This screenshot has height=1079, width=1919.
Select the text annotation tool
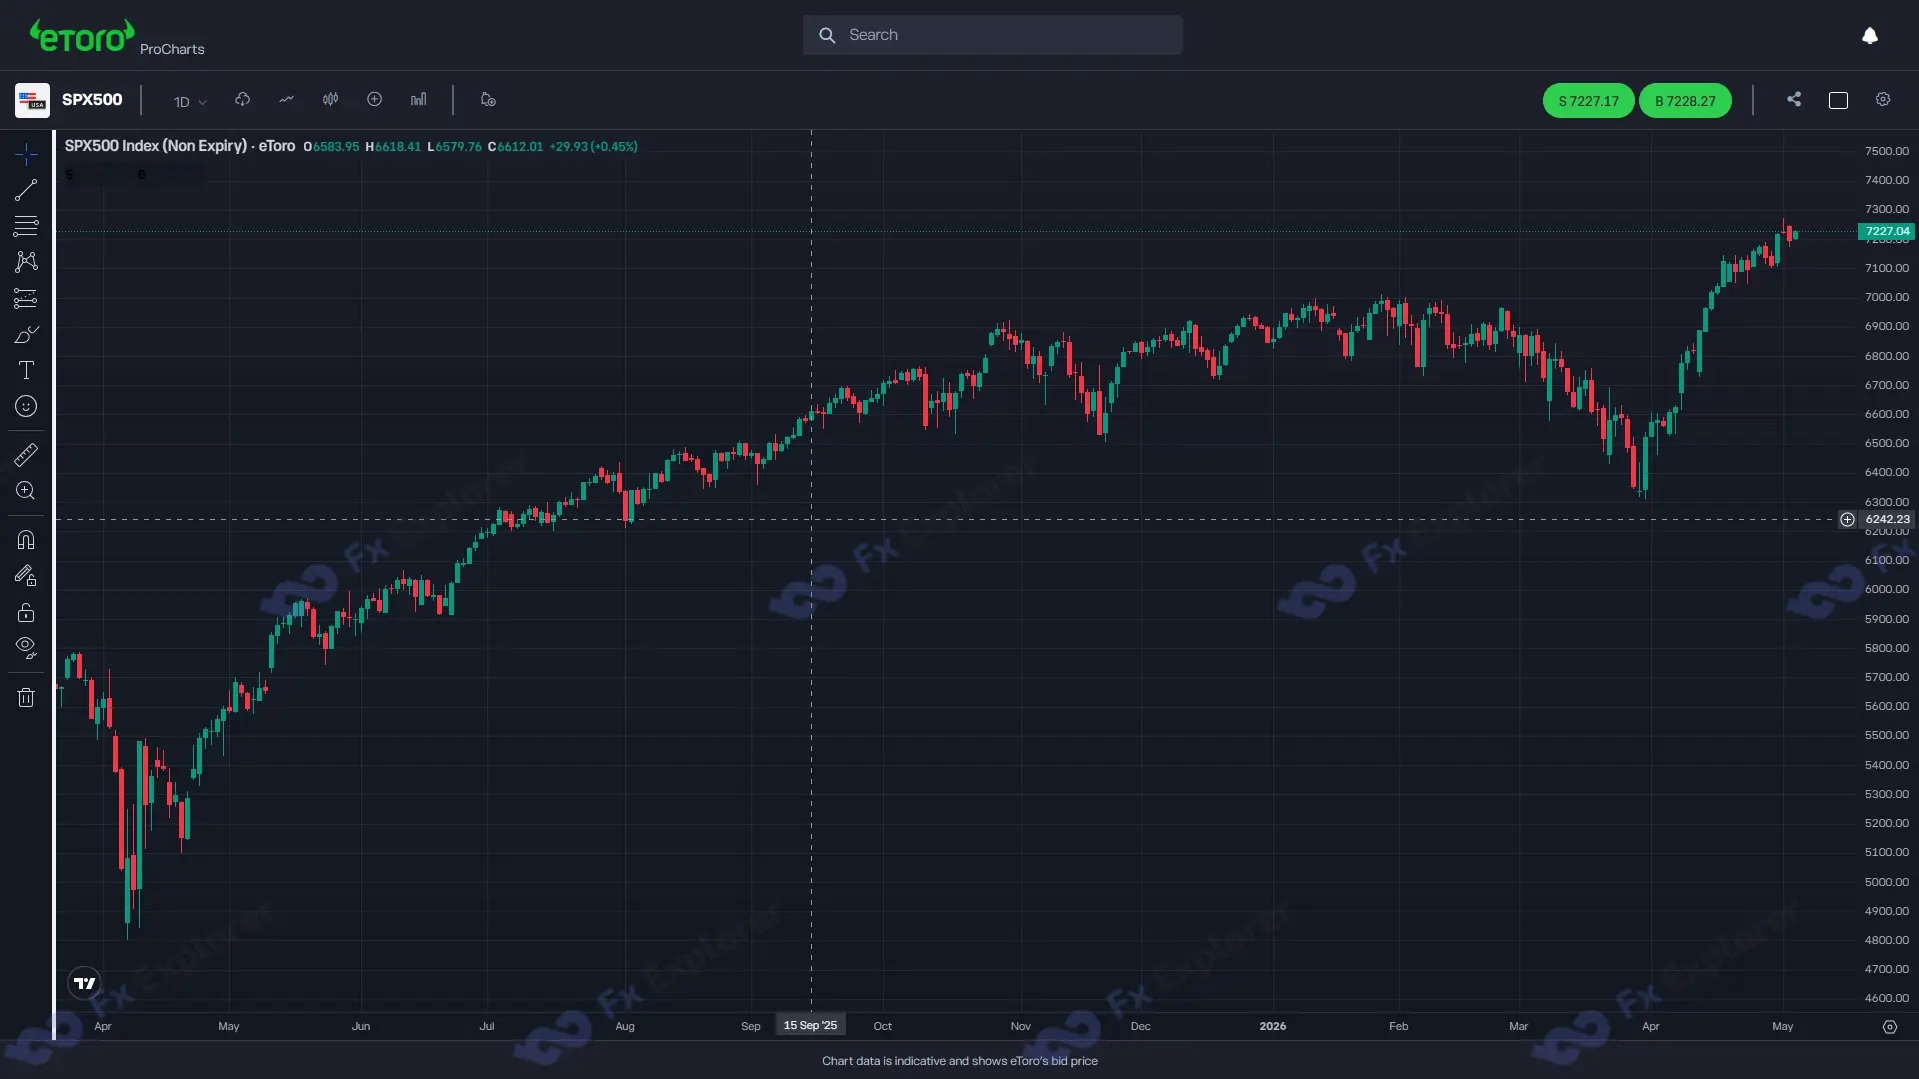click(x=26, y=370)
